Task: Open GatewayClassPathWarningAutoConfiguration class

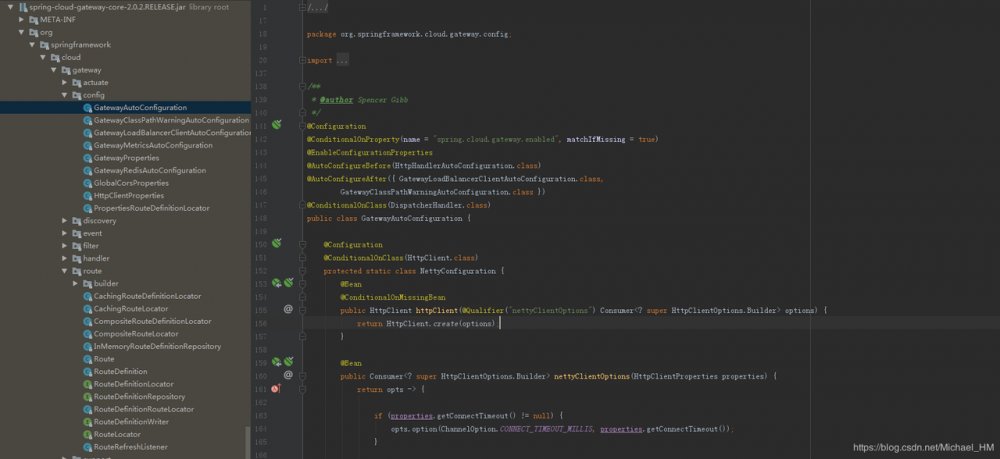Action: coord(171,120)
